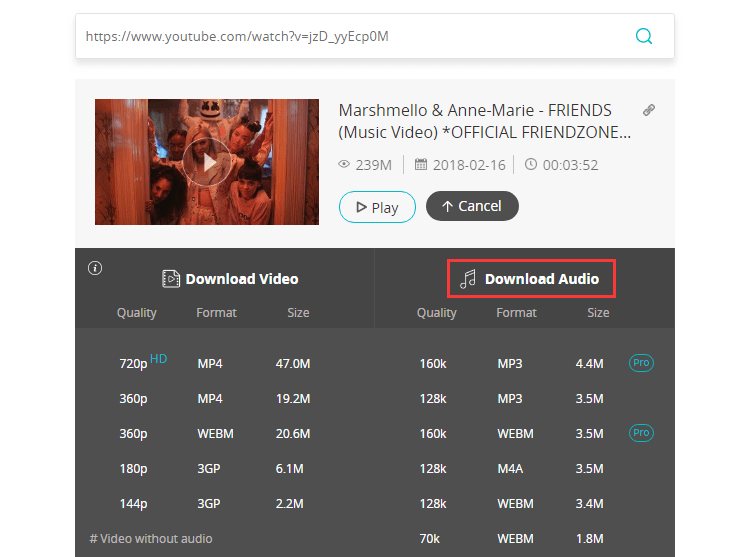Image resolution: width=750 pixels, height=557 pixels.
Task: Click the info icon above video table
Action: pyautogui.click(x=95, y=268)
